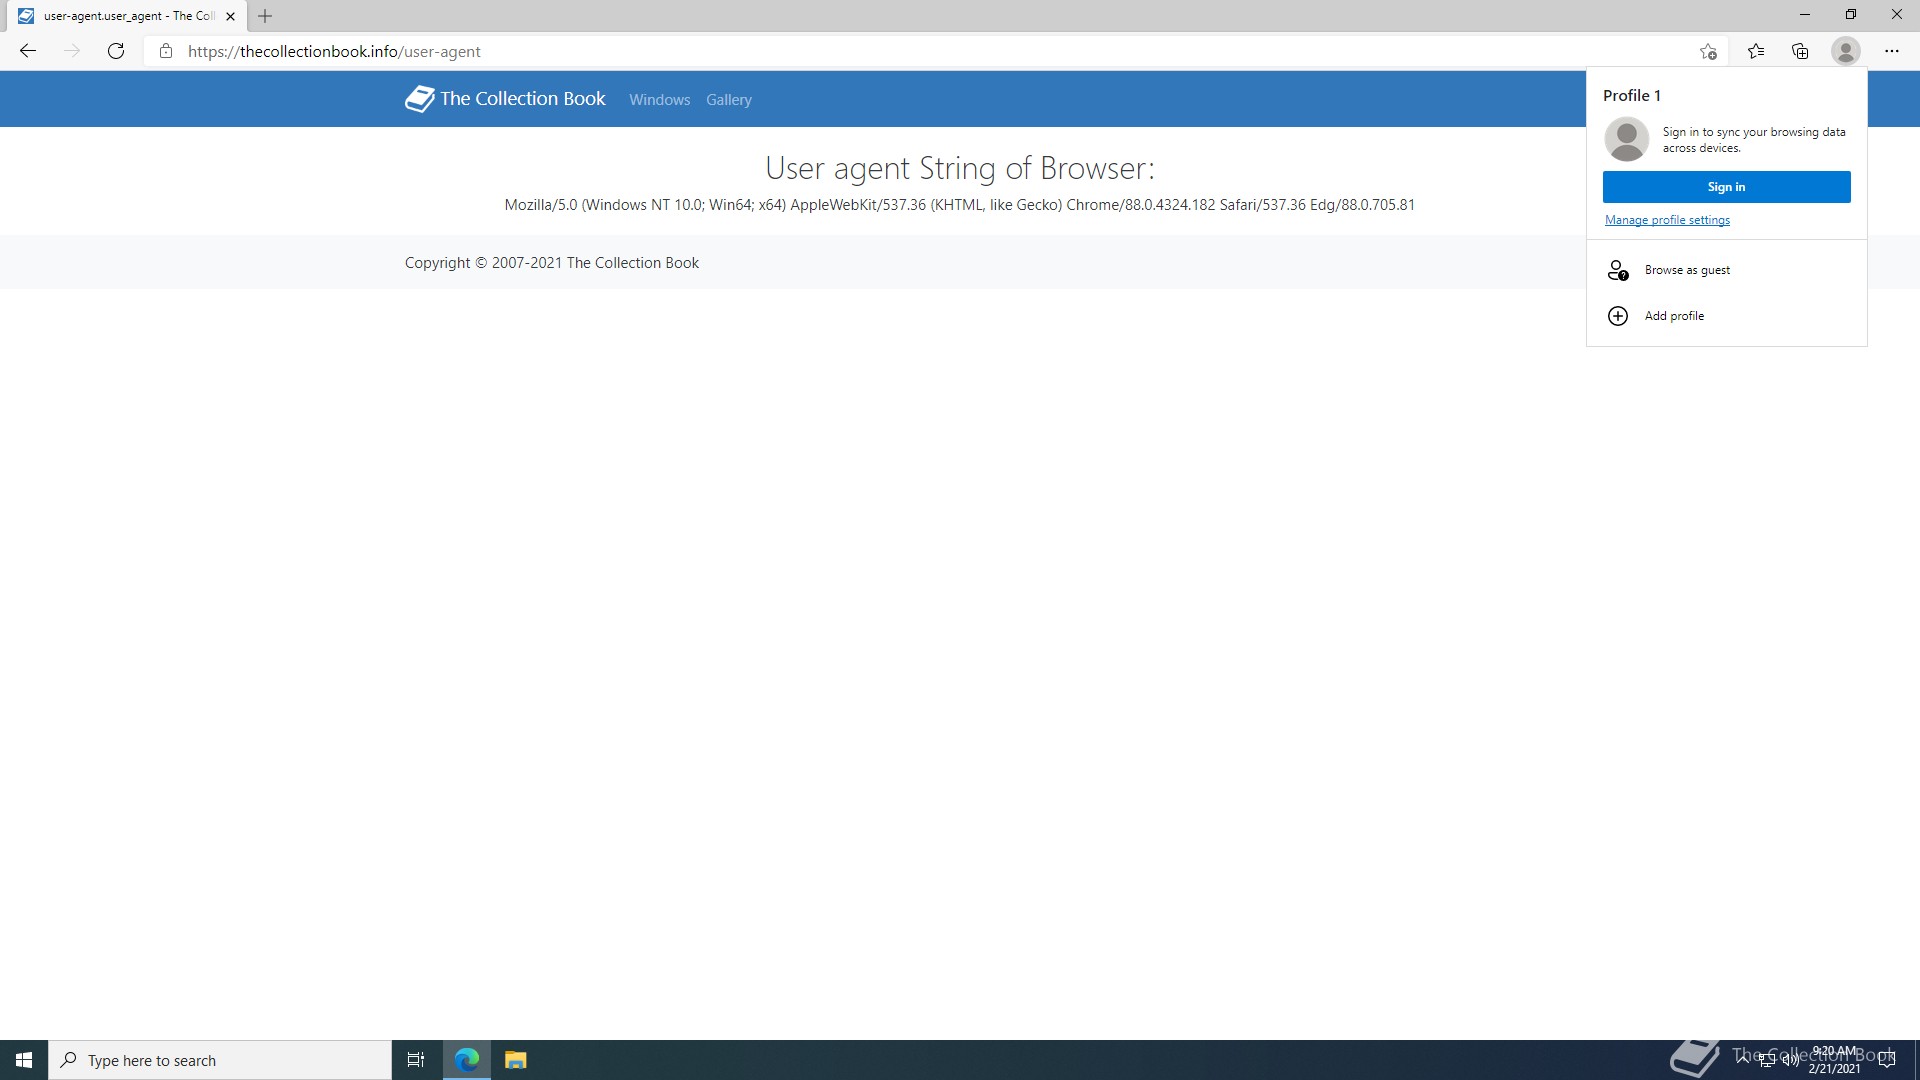
Task: Add this page to favorites
Action: [x=1708, y=51]
